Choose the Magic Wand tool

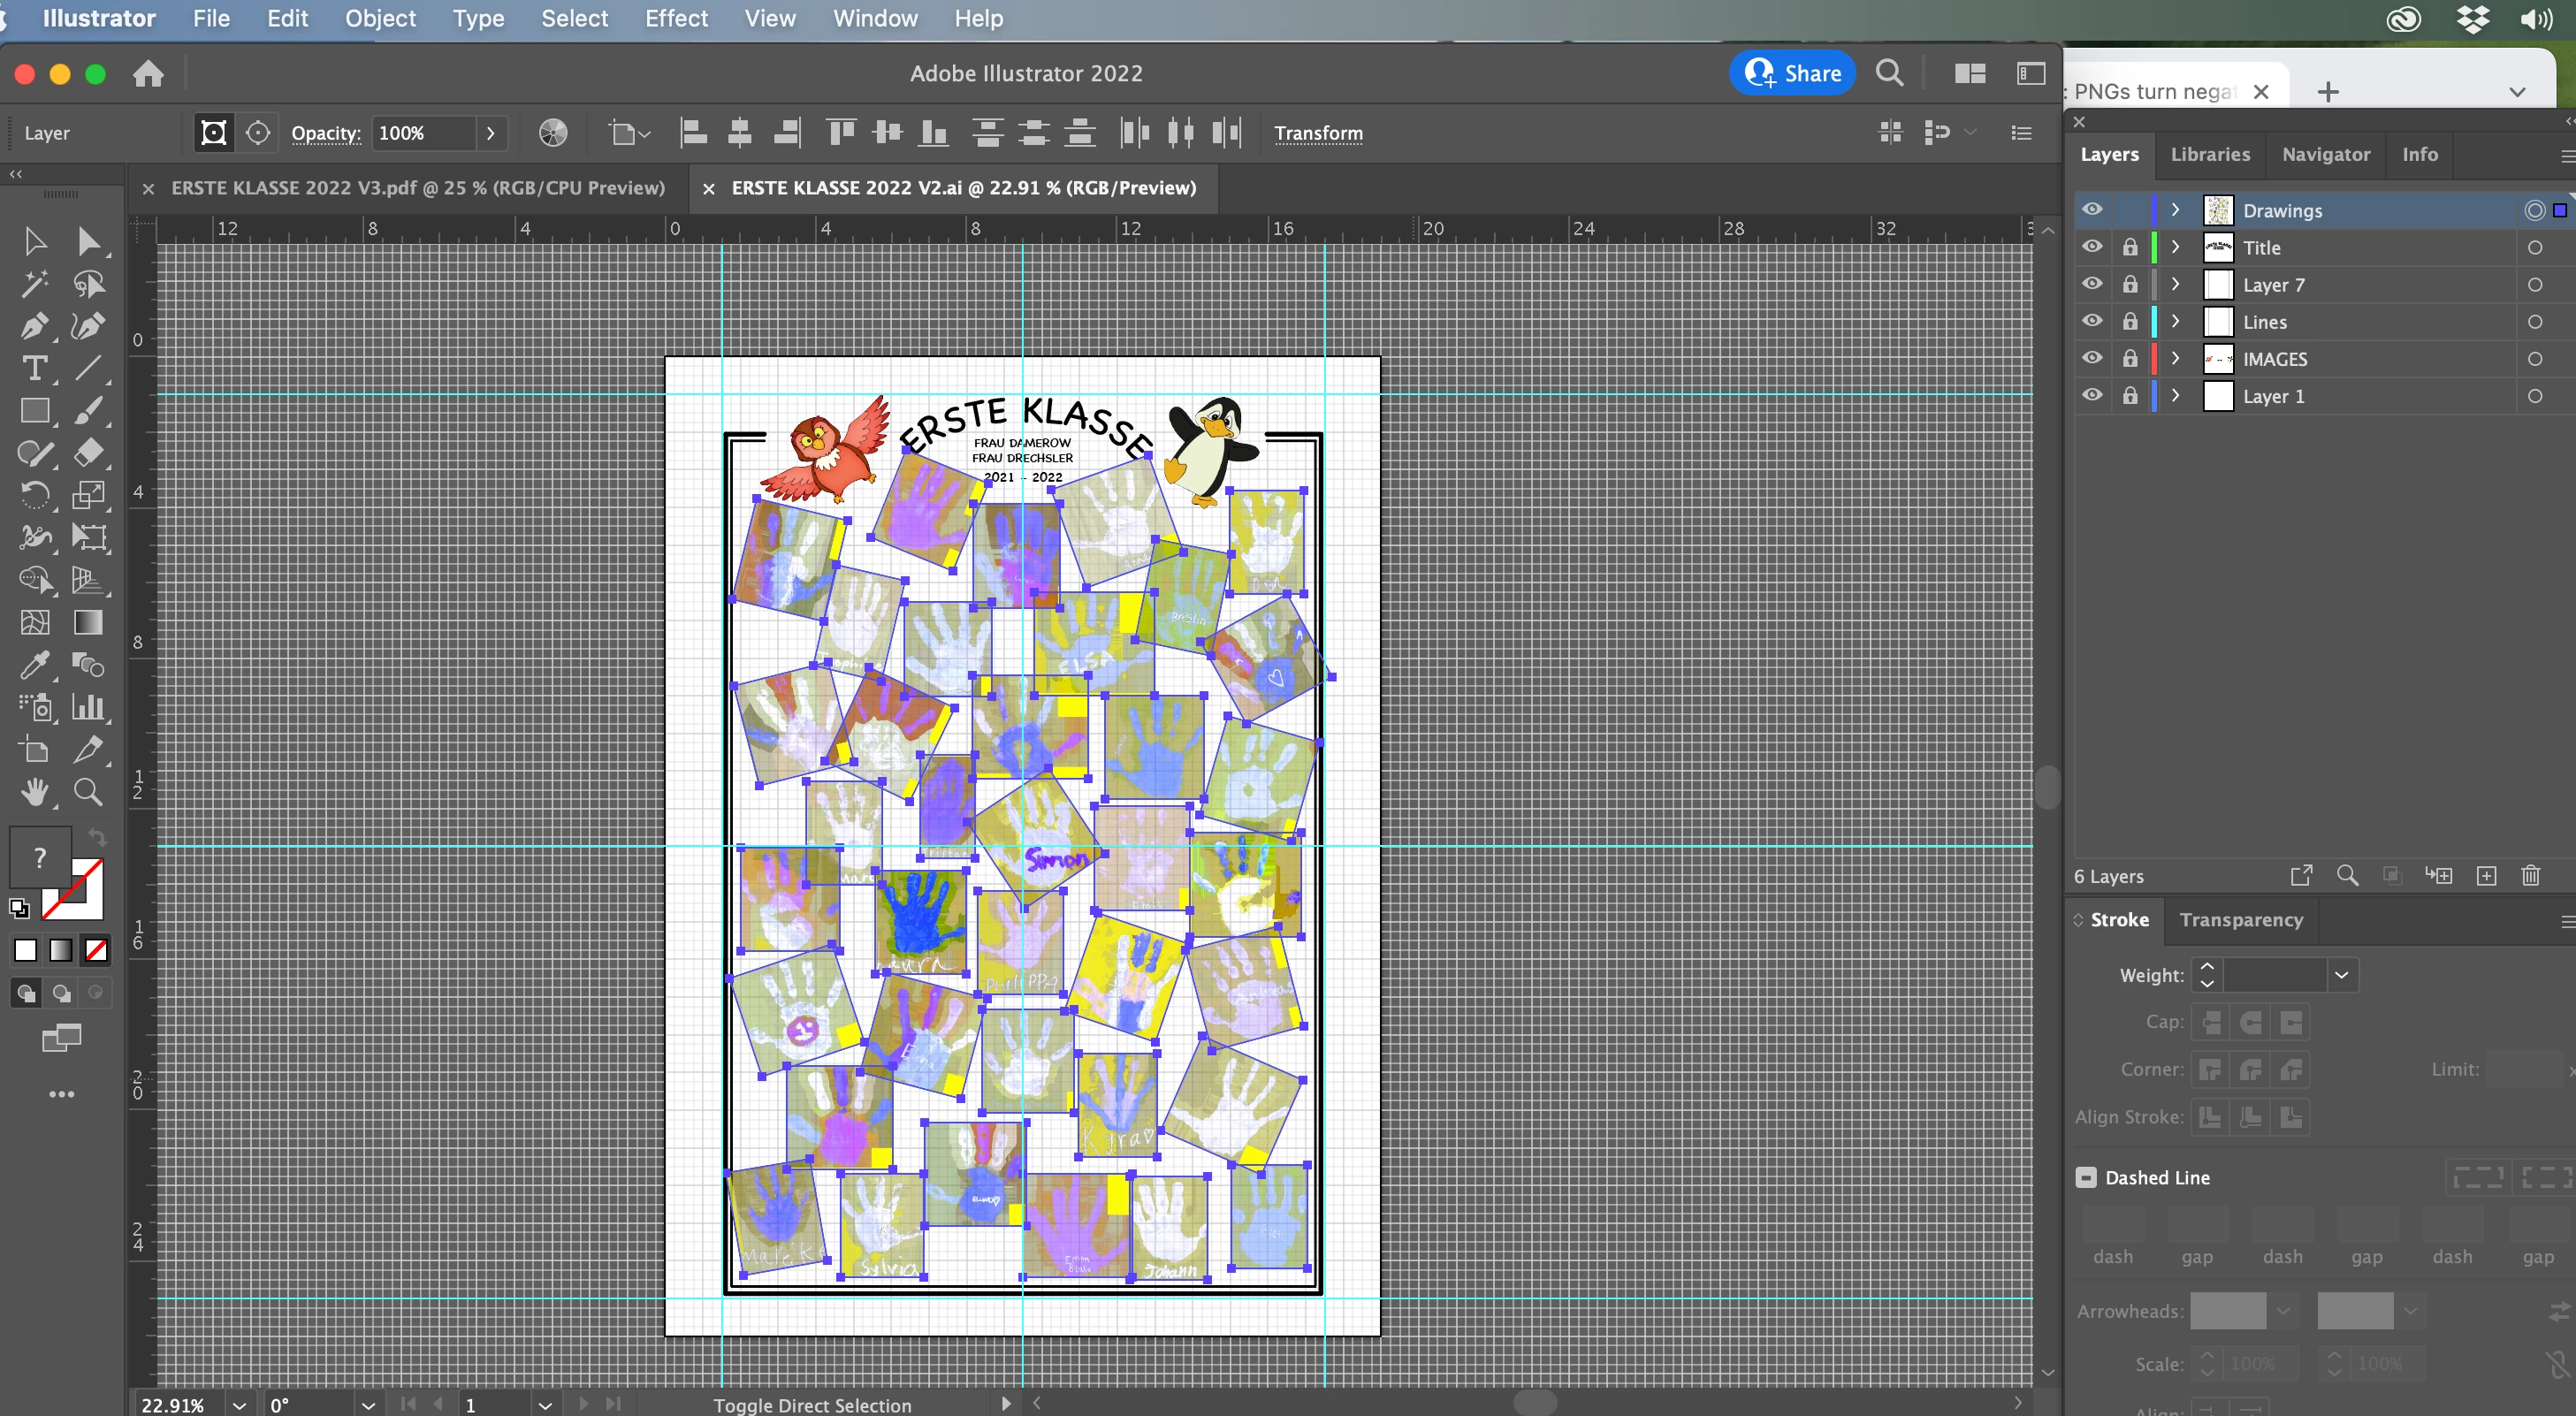tap(34, 284)
